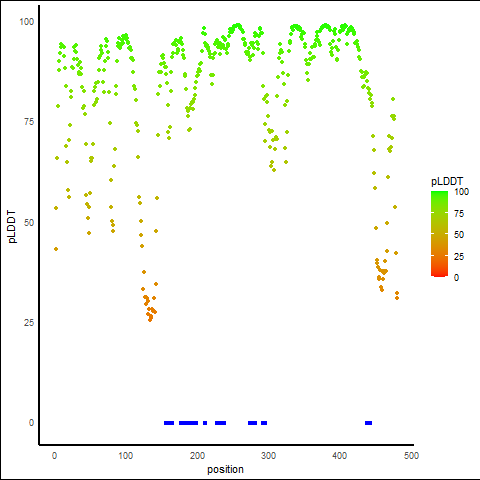The height and width of the screenshot is (480, 480).
Task: Click the x-axis tick label 100
Action: (126, 456)
